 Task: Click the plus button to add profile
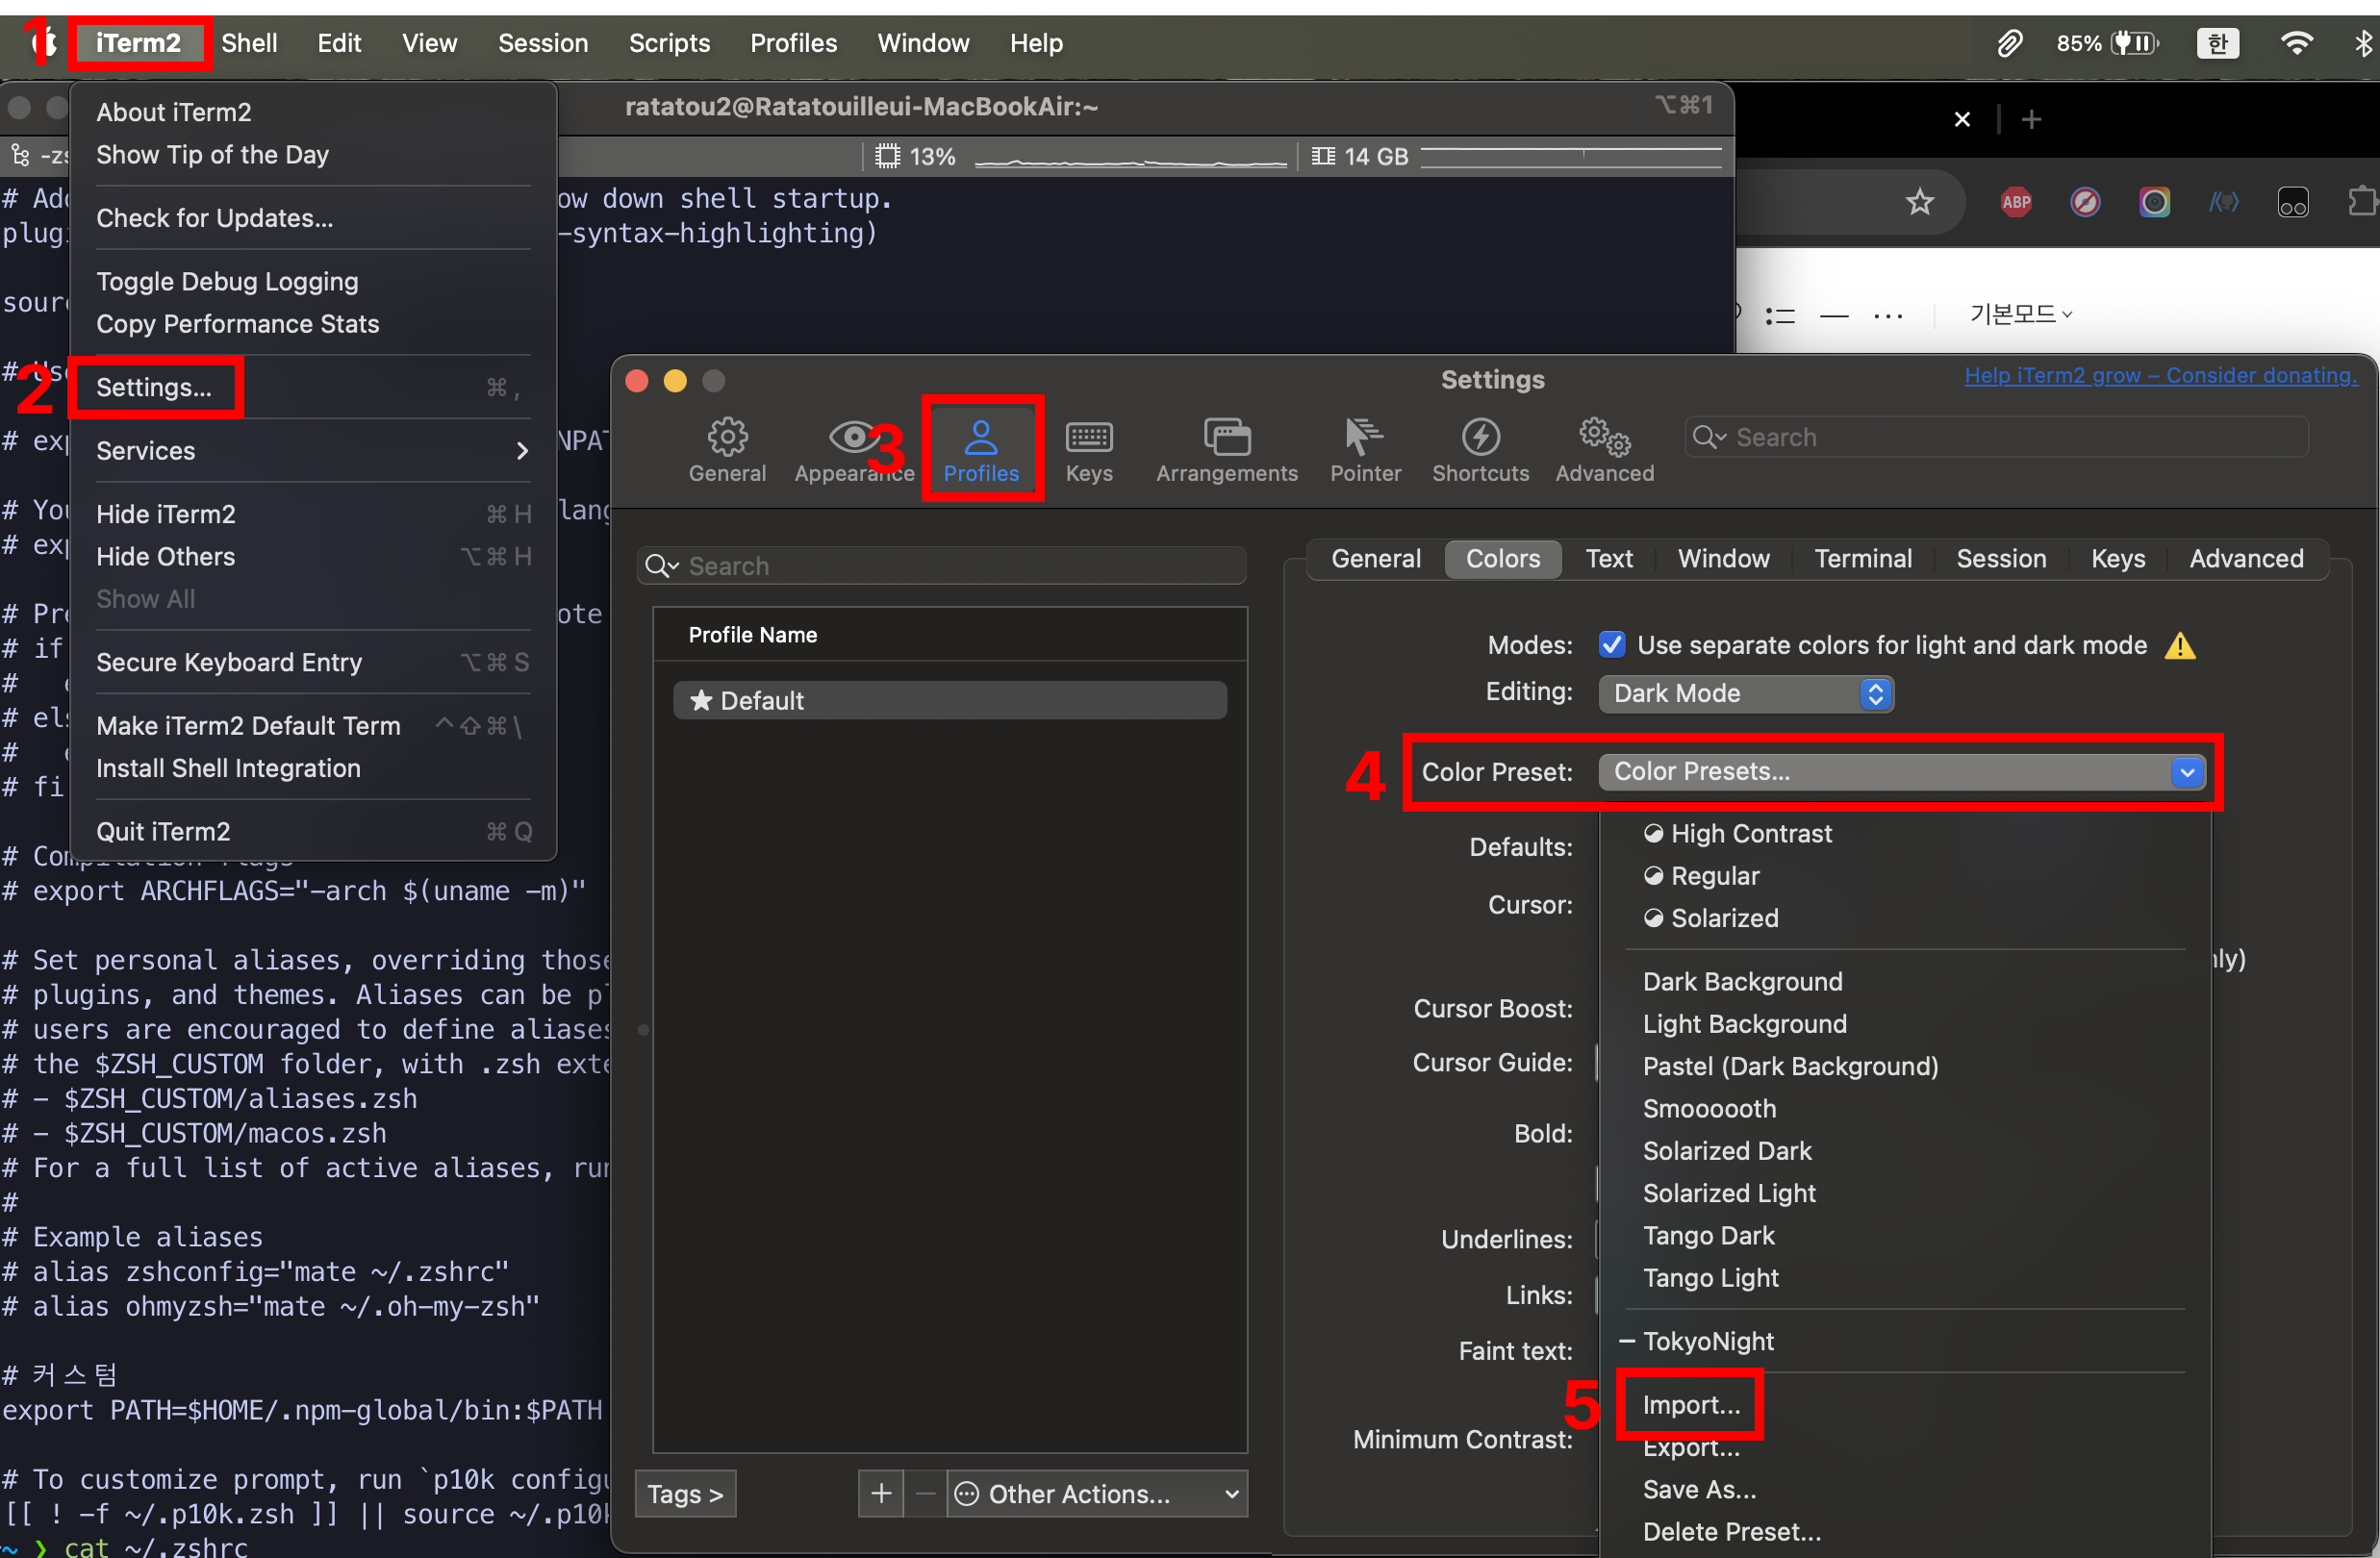pos(881,1493)
